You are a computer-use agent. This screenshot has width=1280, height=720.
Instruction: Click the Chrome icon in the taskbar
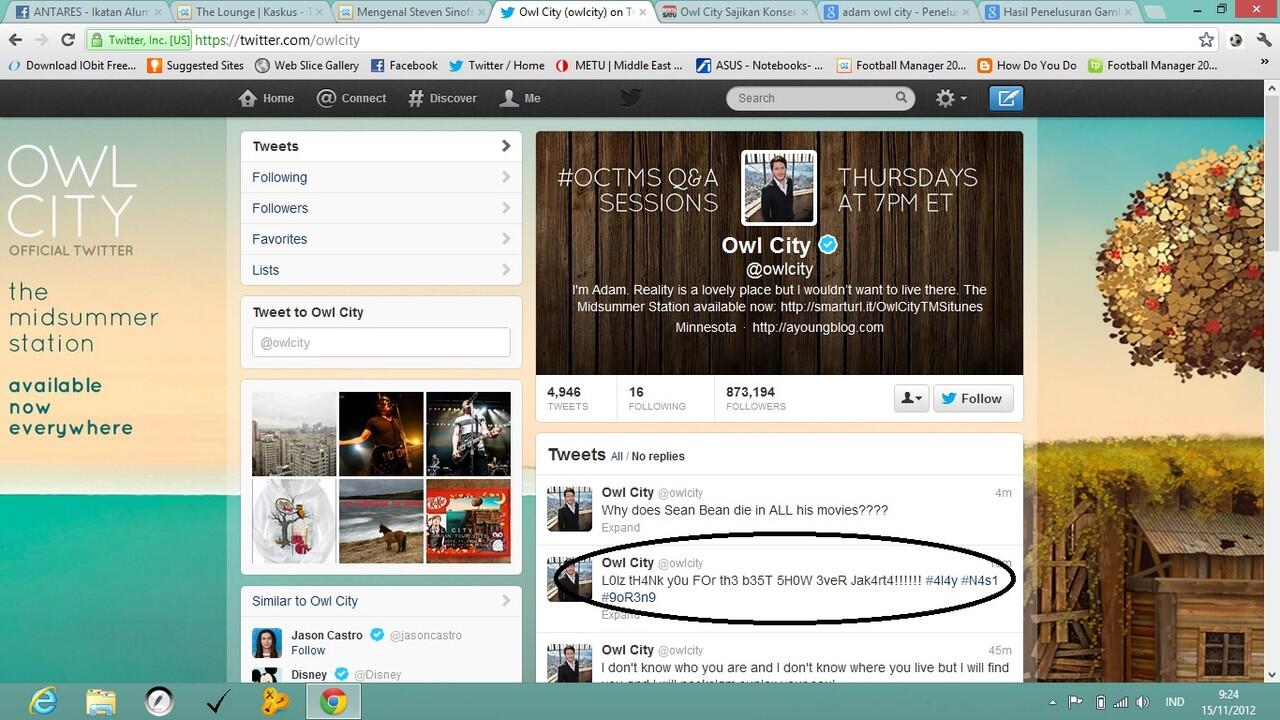333,702
